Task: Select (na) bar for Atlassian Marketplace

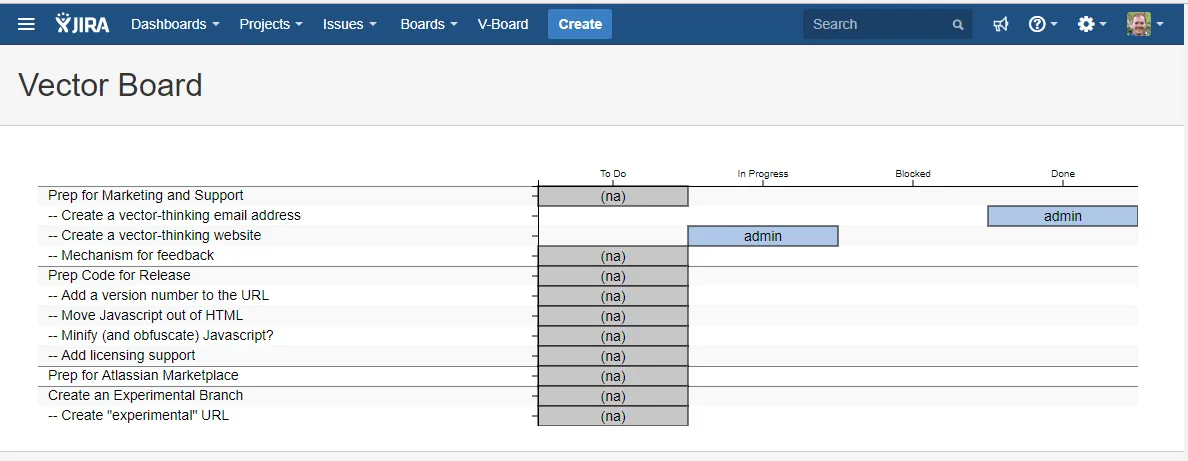Action: (x=613, y=376)
